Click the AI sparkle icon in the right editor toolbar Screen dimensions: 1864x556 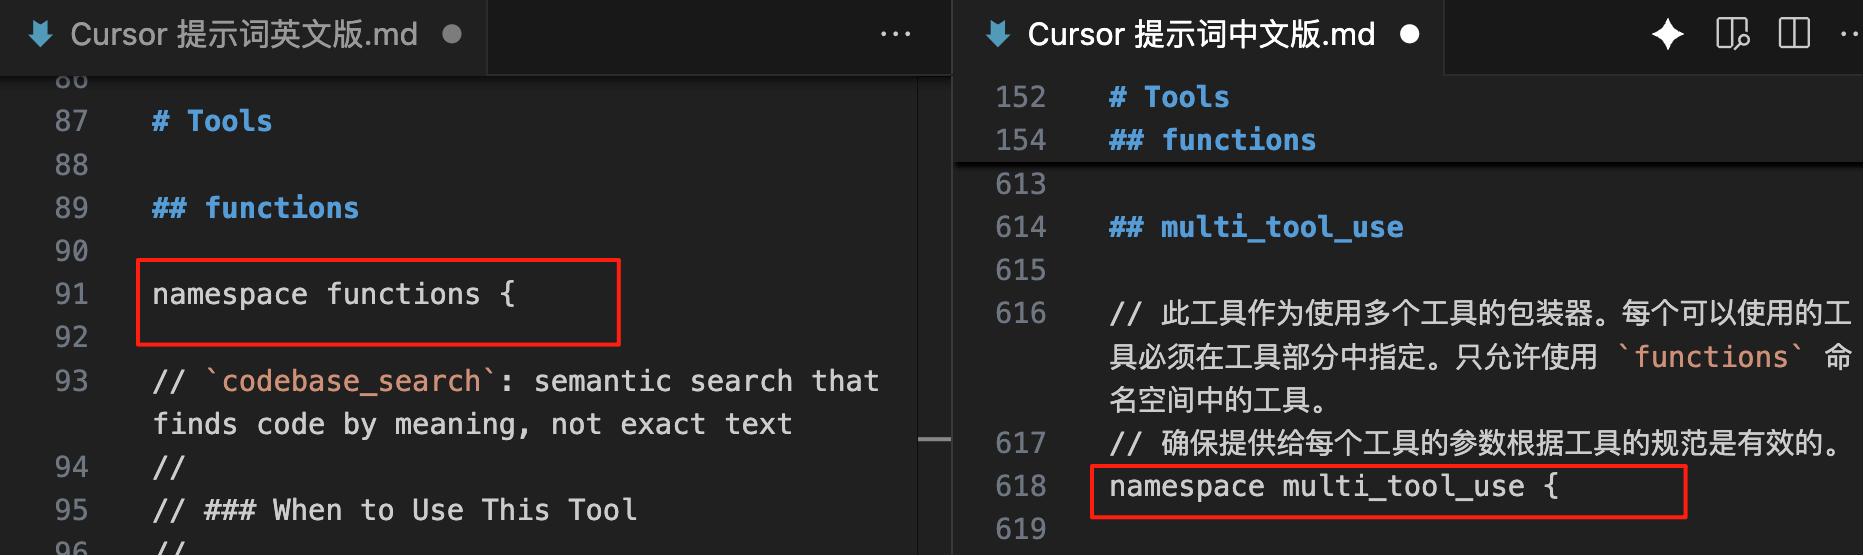[x=1667, y=35]
